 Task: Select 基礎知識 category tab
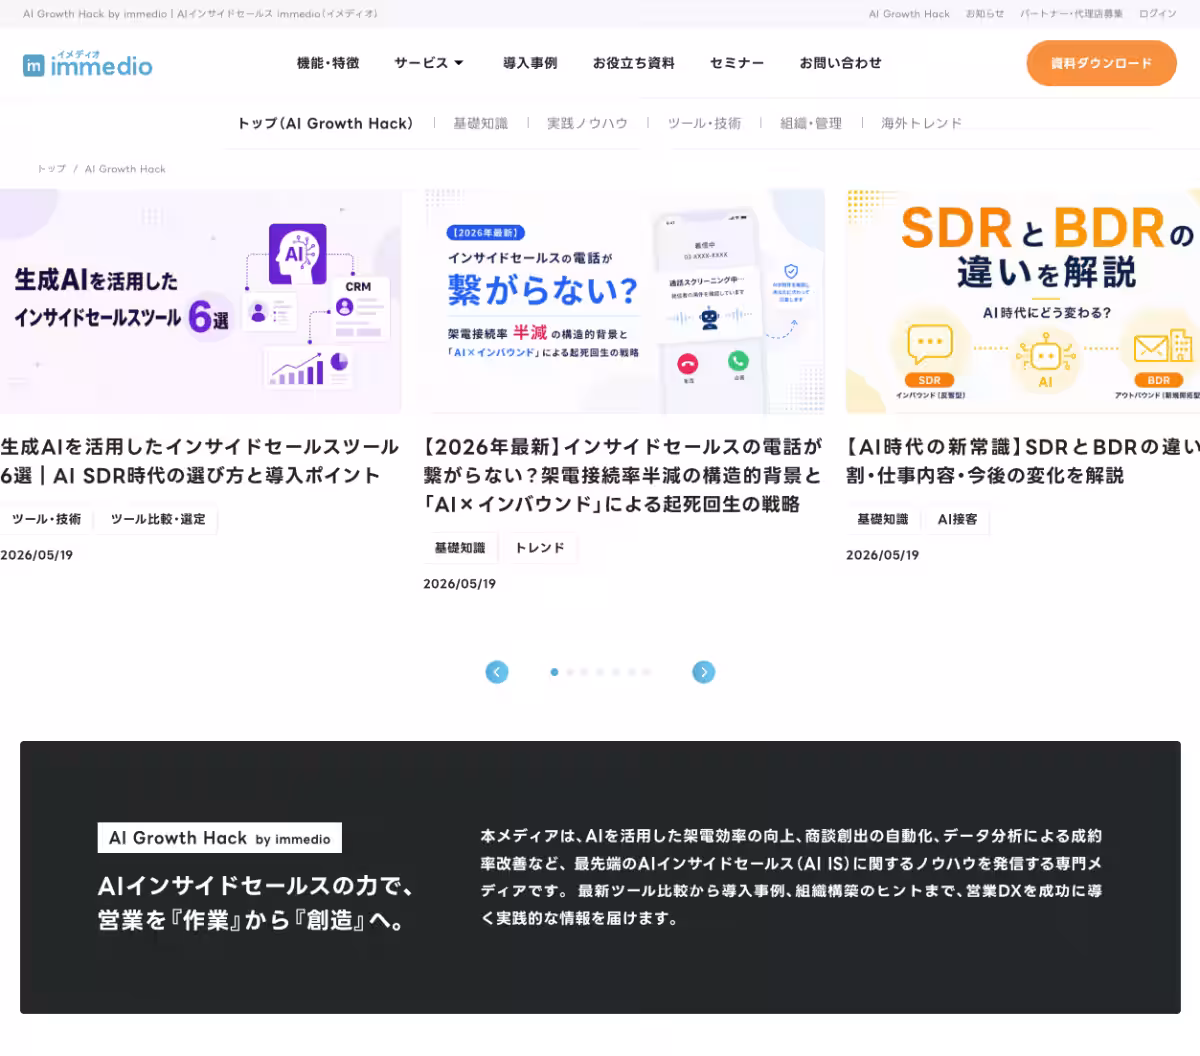[x=481, y=123]
